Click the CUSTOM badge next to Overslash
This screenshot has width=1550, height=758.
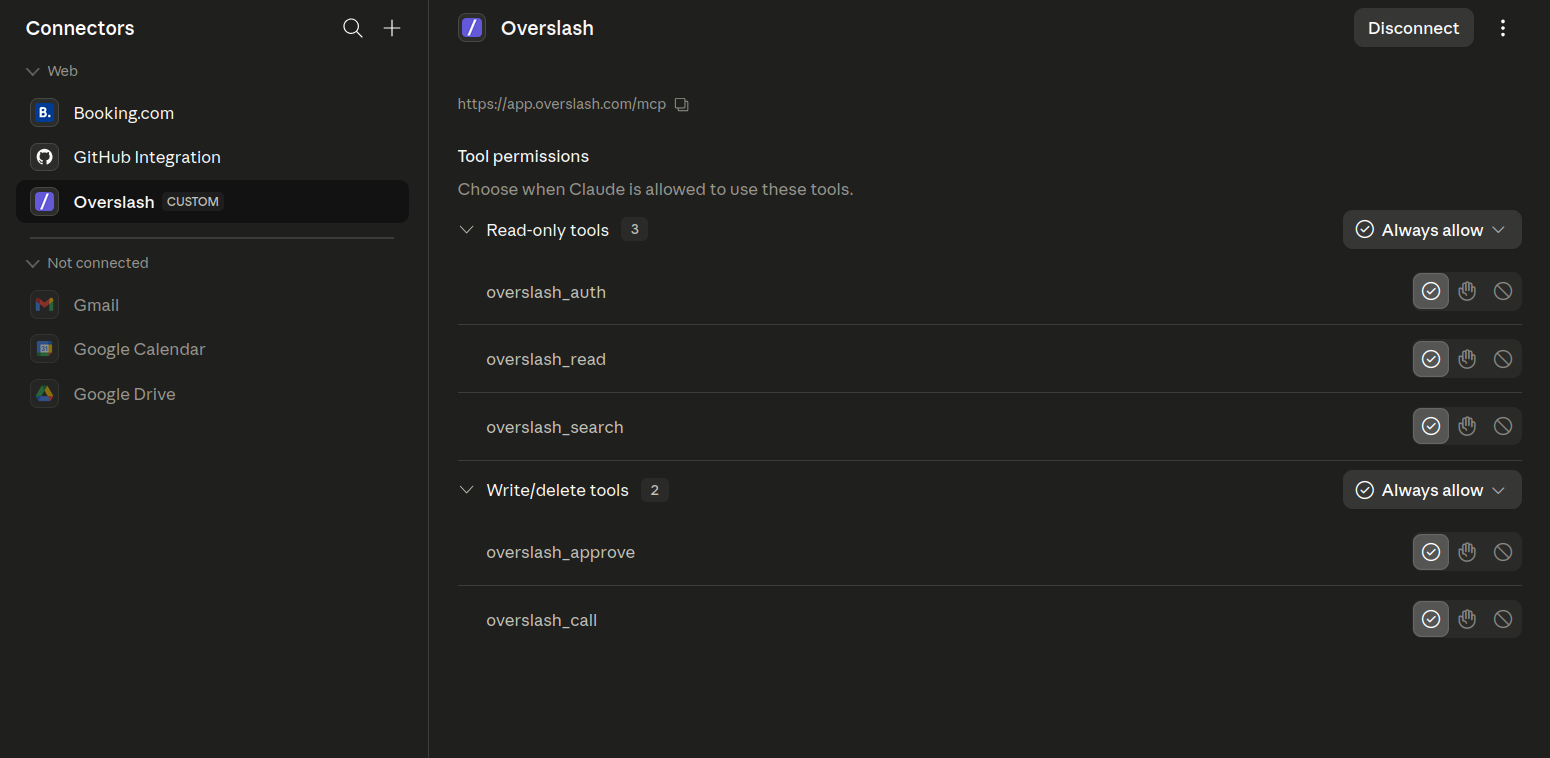(x=193, y=201)
